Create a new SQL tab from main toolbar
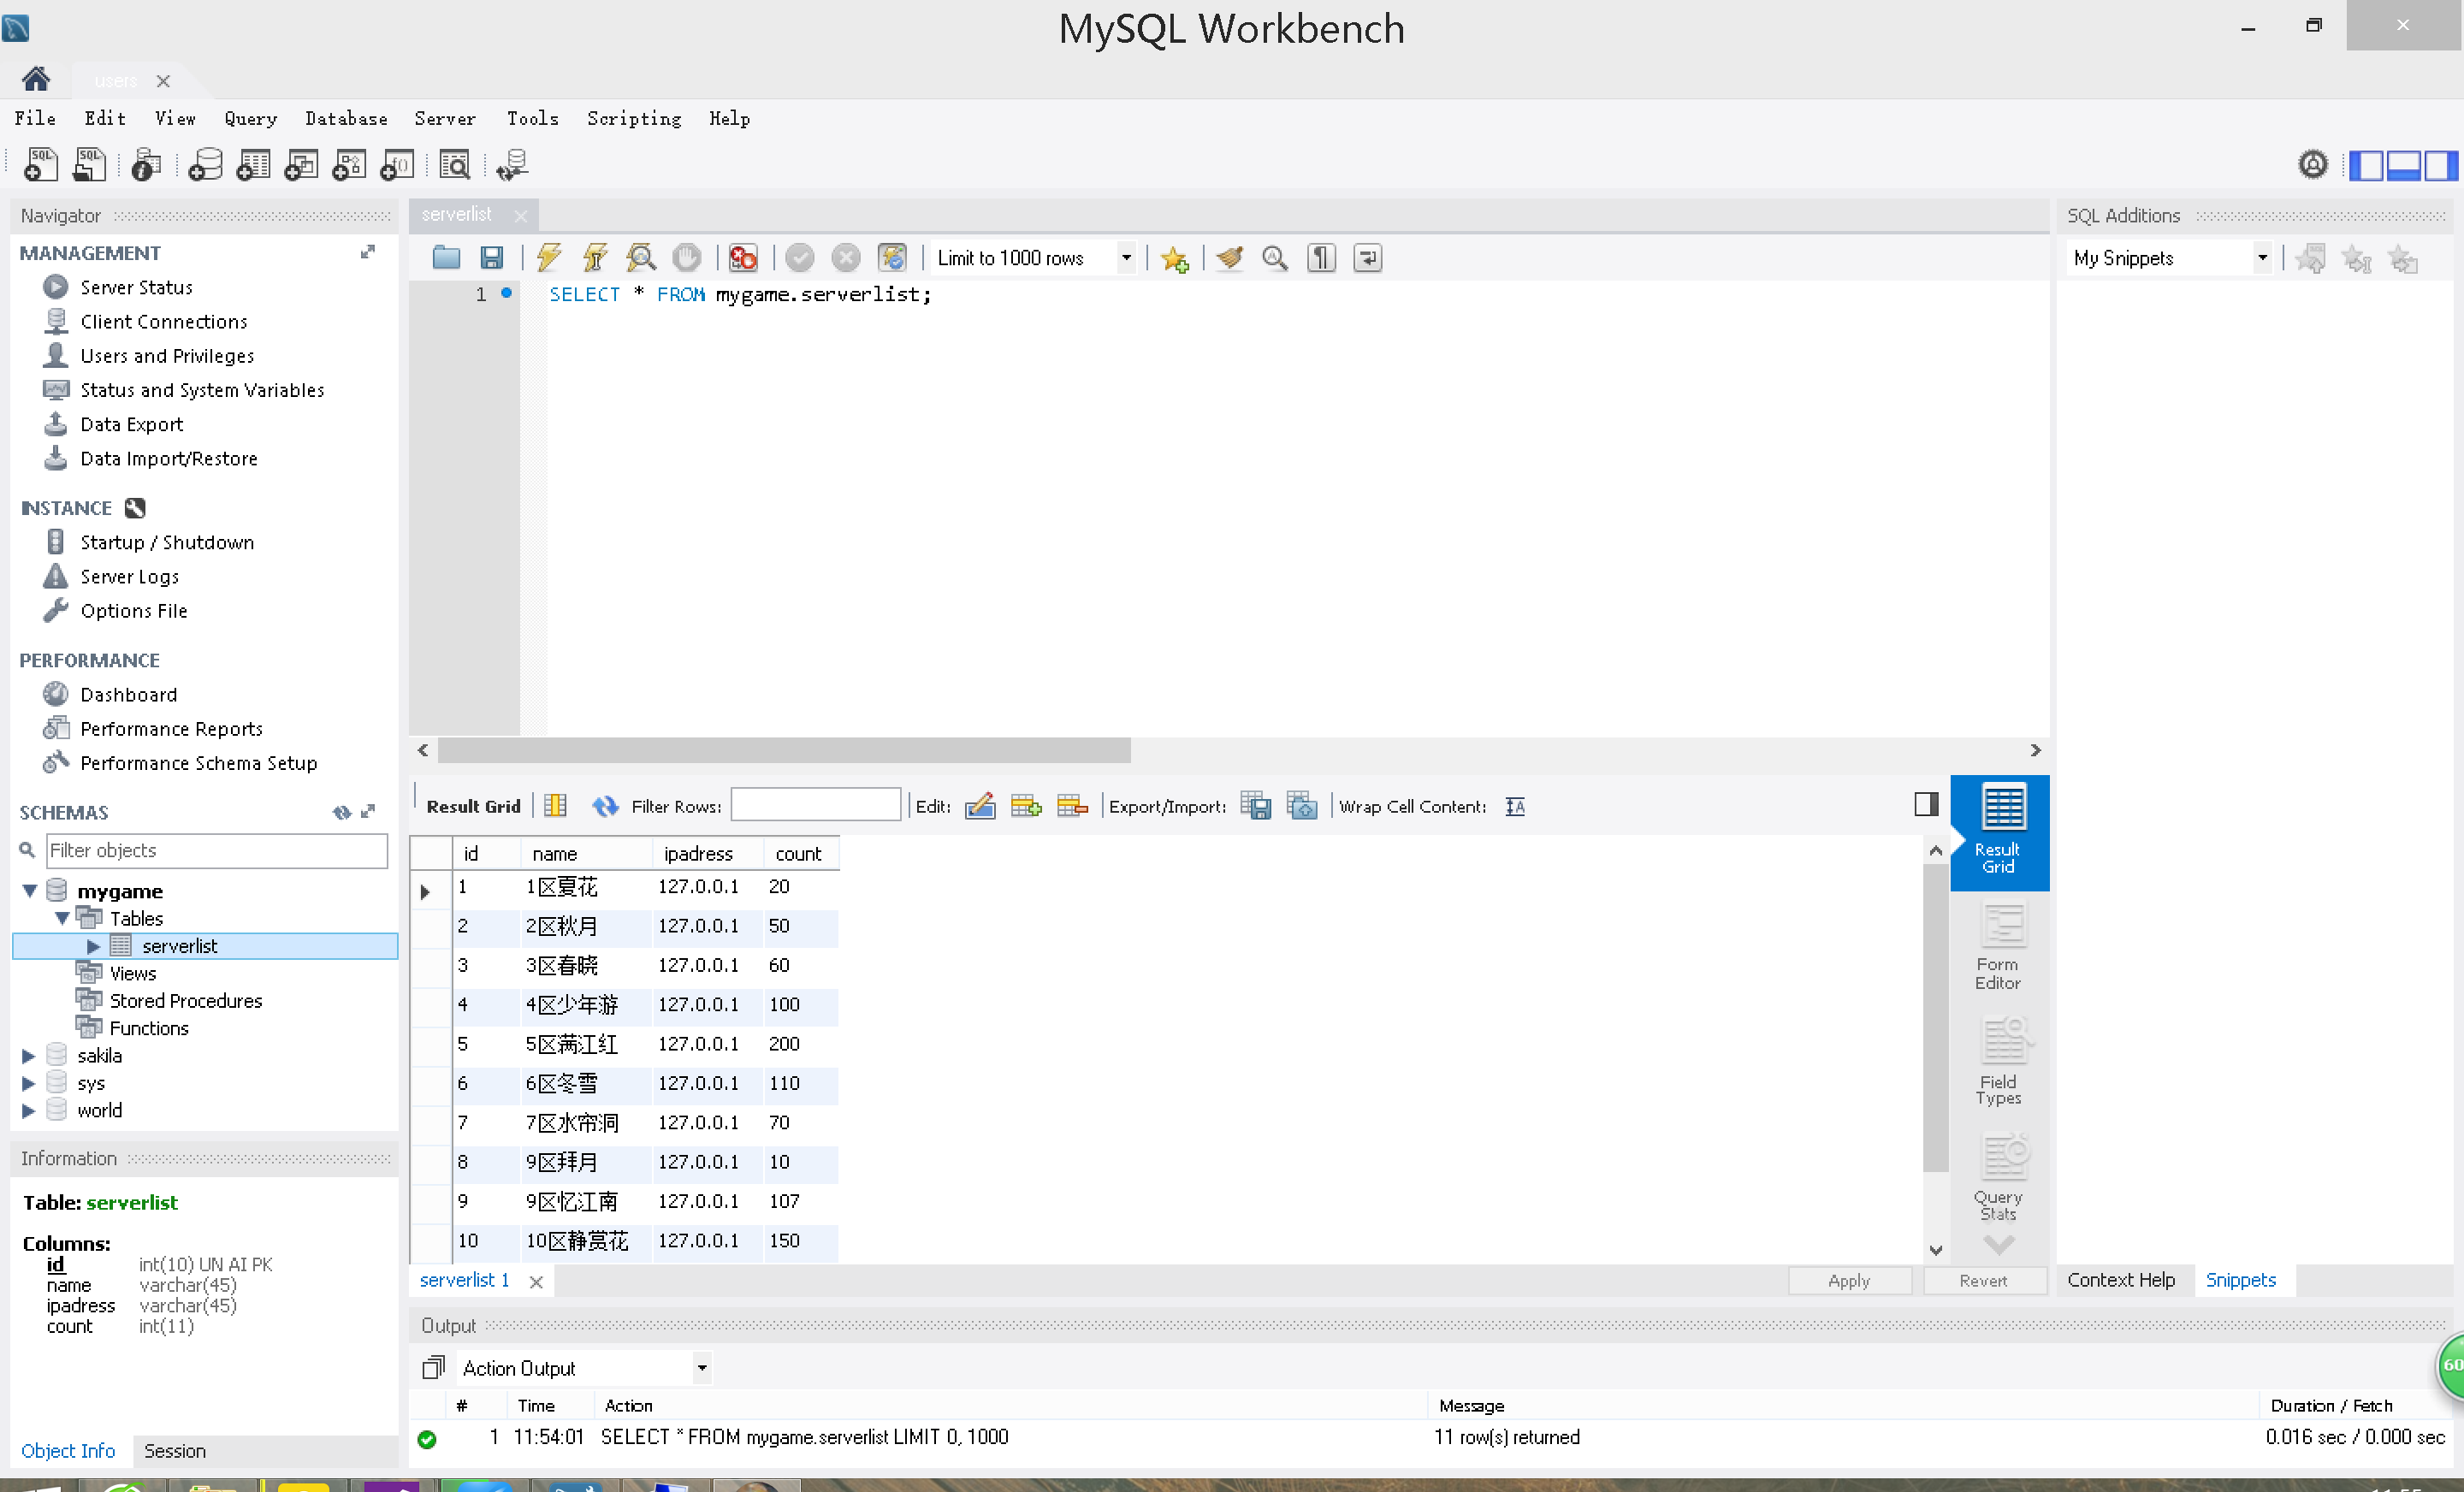This screenshot has height=1492, width=2464. click(41, 164)
